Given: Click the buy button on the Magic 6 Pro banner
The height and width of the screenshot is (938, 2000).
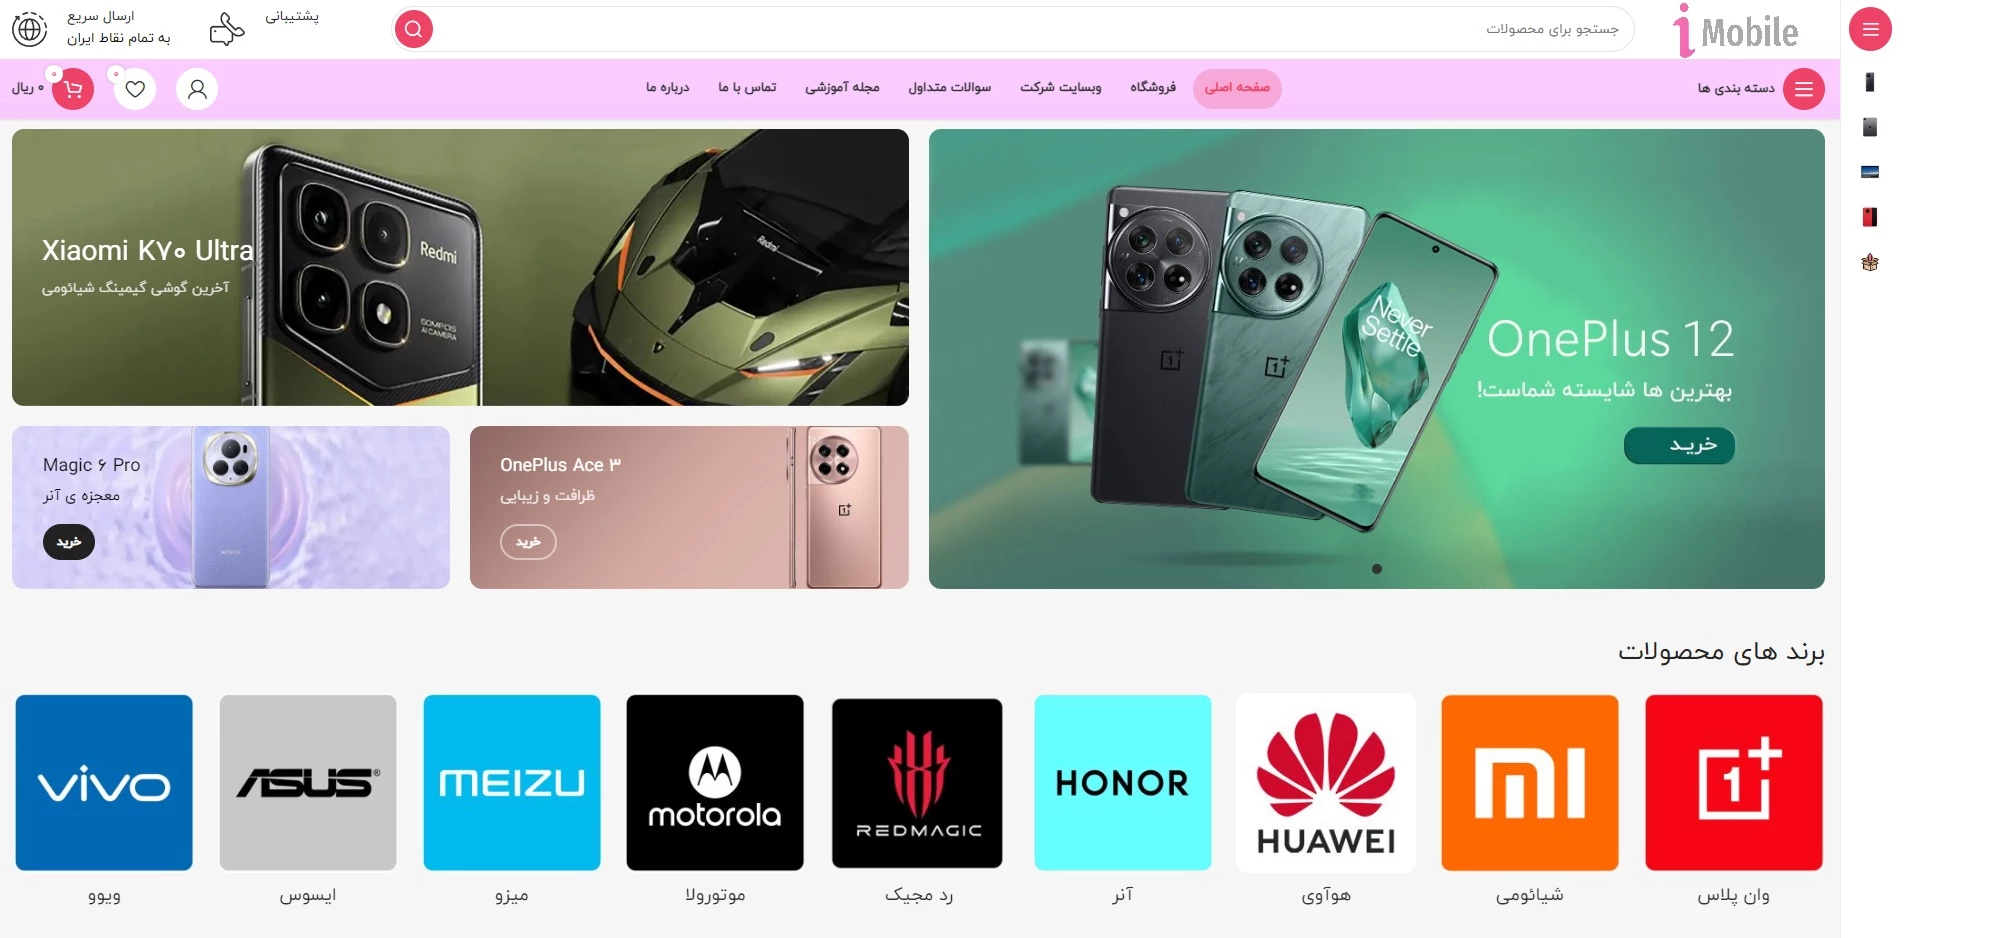Looking at the screenshot, I should pos(69,542).
